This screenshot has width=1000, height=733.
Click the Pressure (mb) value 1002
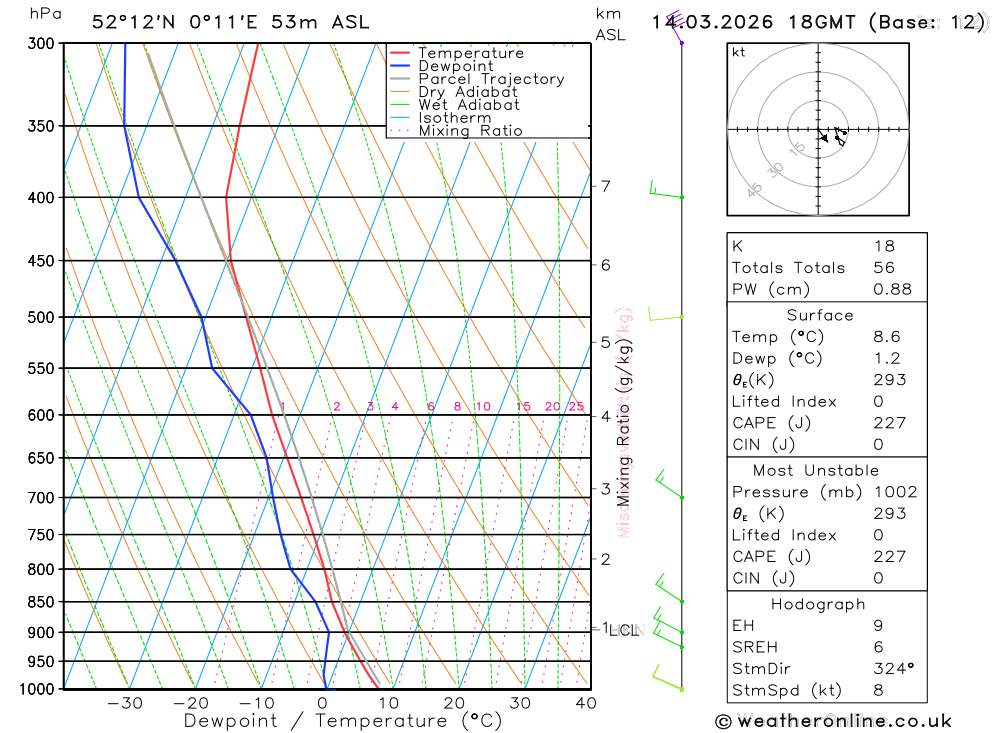(895, 492)
